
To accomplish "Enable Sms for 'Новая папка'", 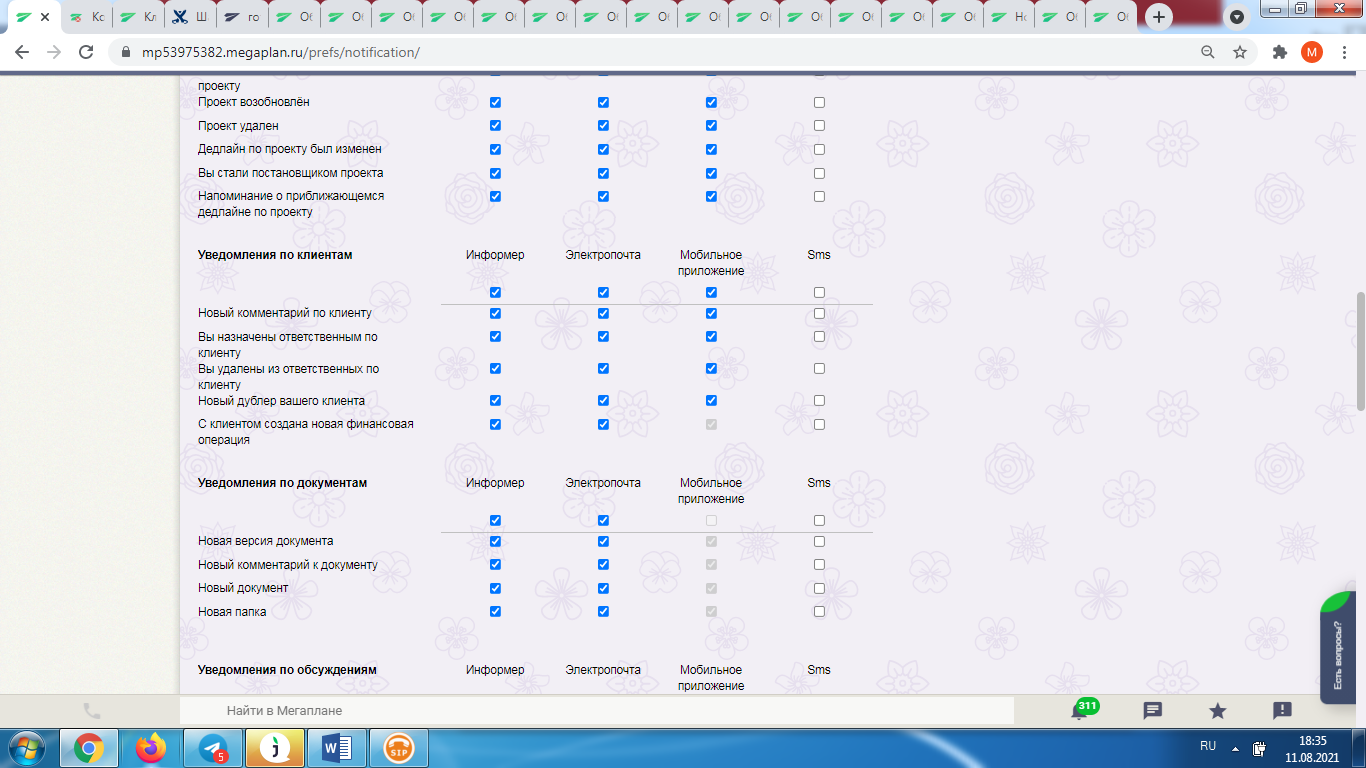I will click(x=819, y=612).
